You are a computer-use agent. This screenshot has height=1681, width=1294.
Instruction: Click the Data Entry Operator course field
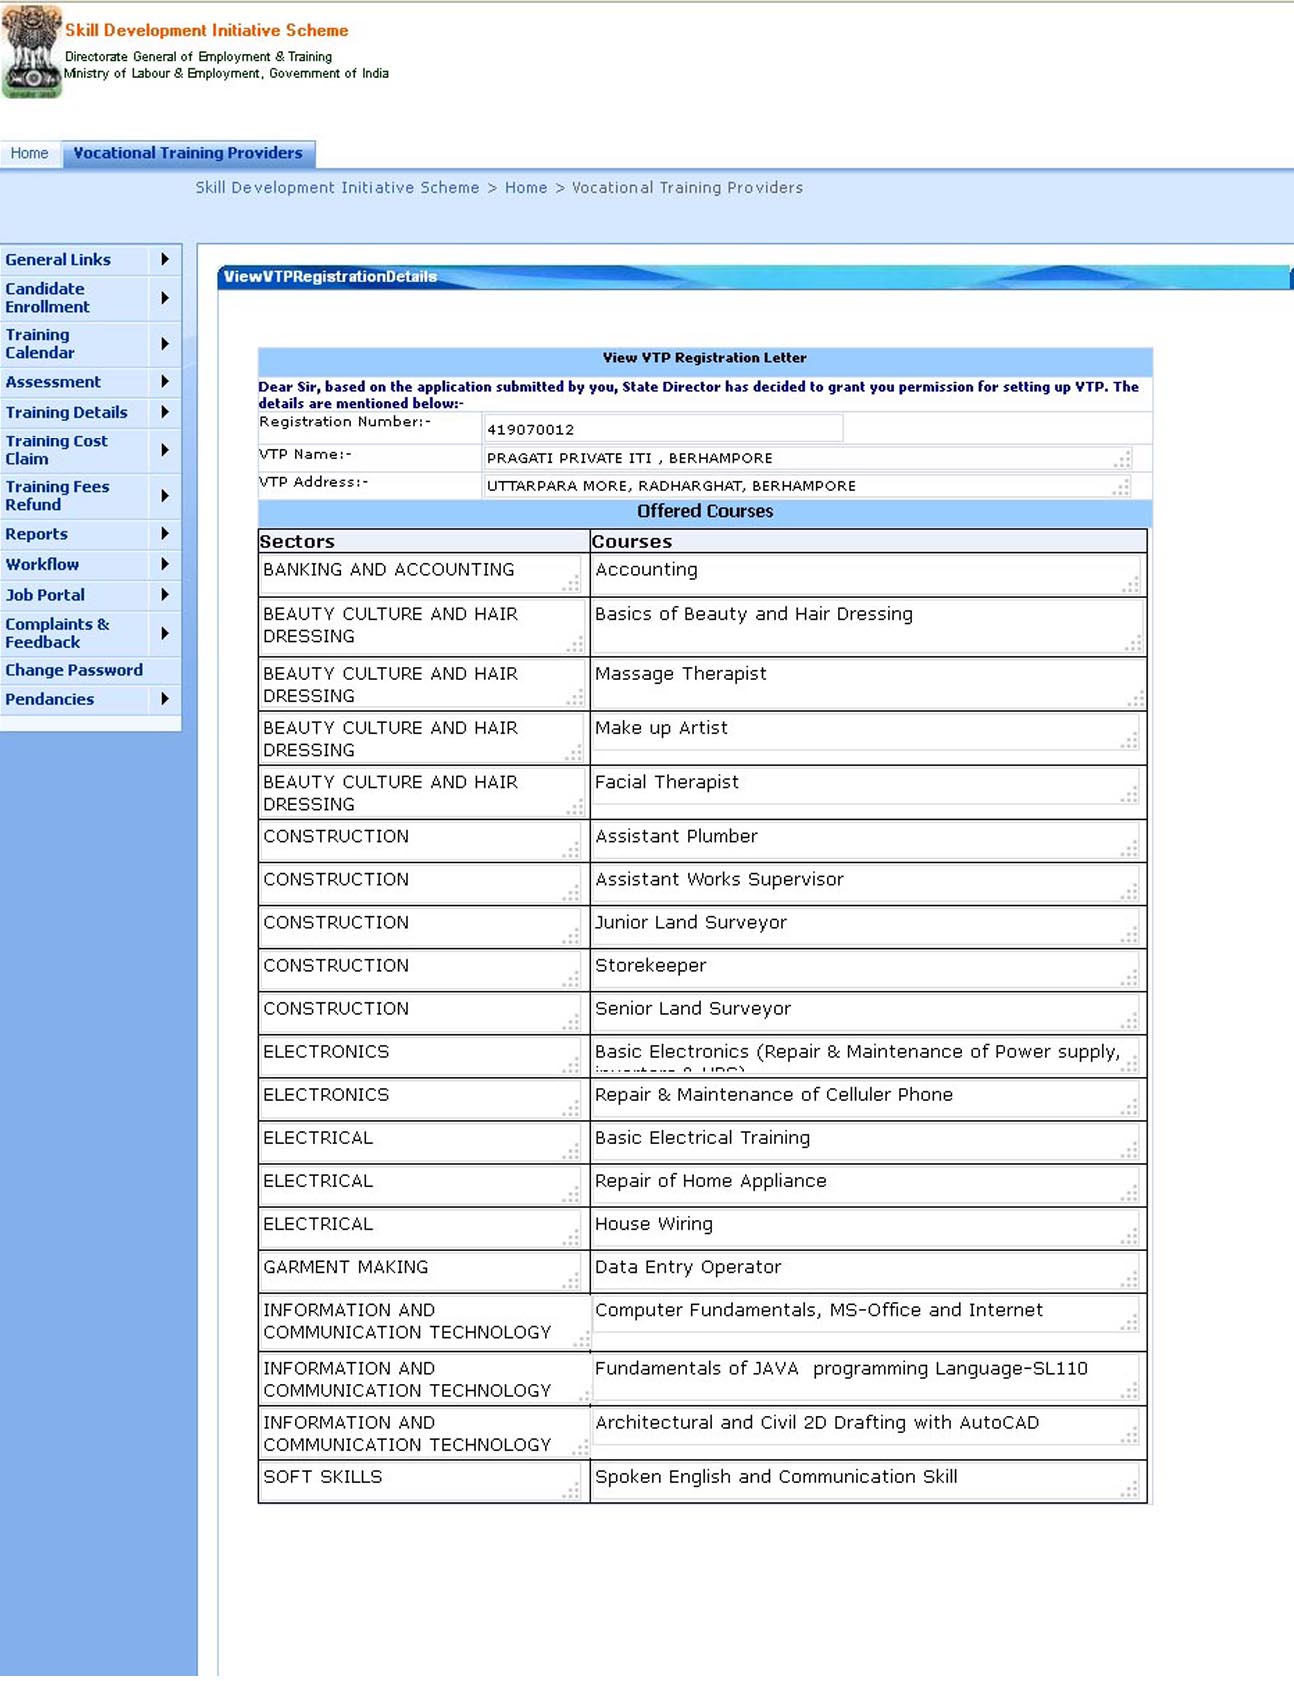tap(867, 1271)
